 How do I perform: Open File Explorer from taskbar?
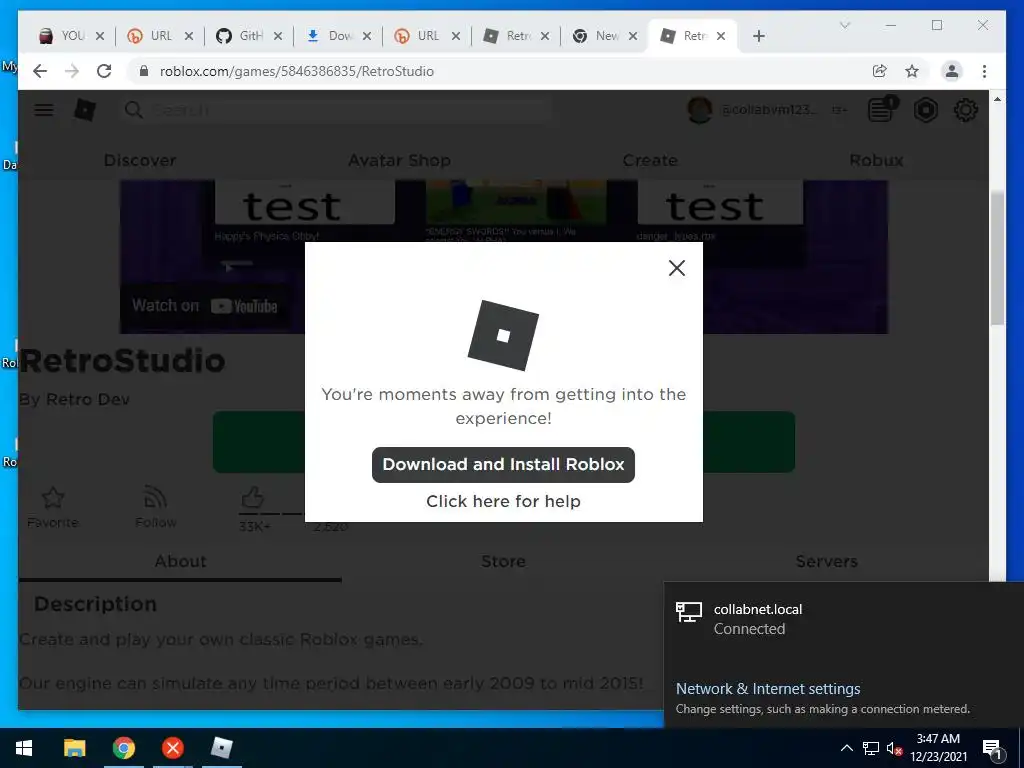click(74, 748)
